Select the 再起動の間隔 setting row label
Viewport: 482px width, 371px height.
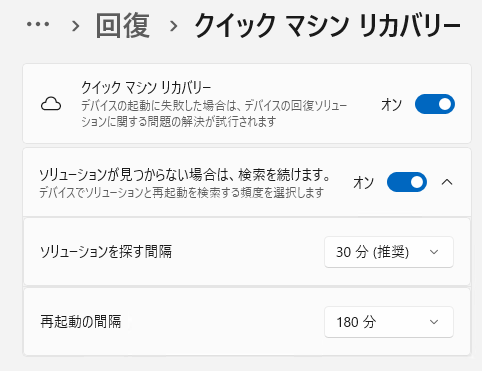[x=80, y=322]
